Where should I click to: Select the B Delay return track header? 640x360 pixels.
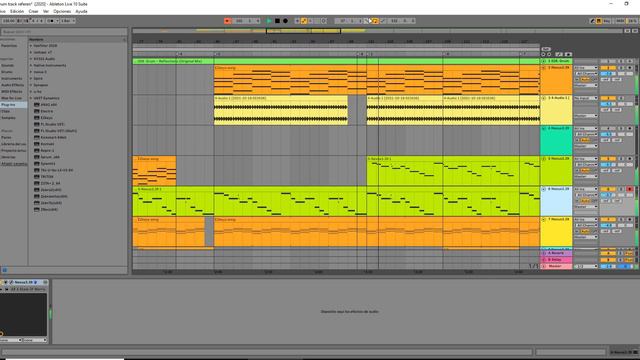pyautogui.click(x=556, y=260)
